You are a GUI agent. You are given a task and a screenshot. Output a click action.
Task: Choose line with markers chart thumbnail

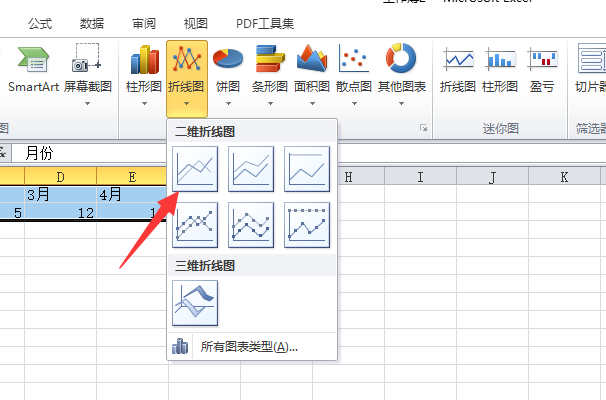click(x=195, y=225)
